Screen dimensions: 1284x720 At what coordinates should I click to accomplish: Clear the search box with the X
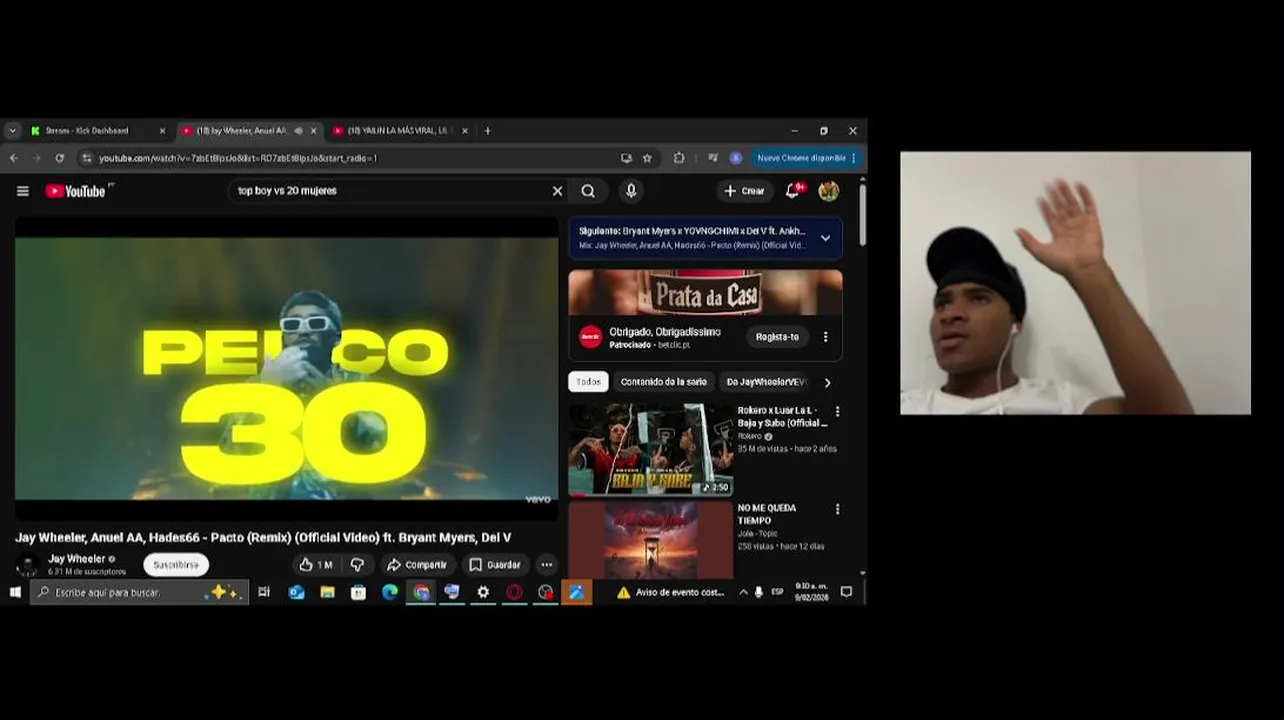(557, 191)
